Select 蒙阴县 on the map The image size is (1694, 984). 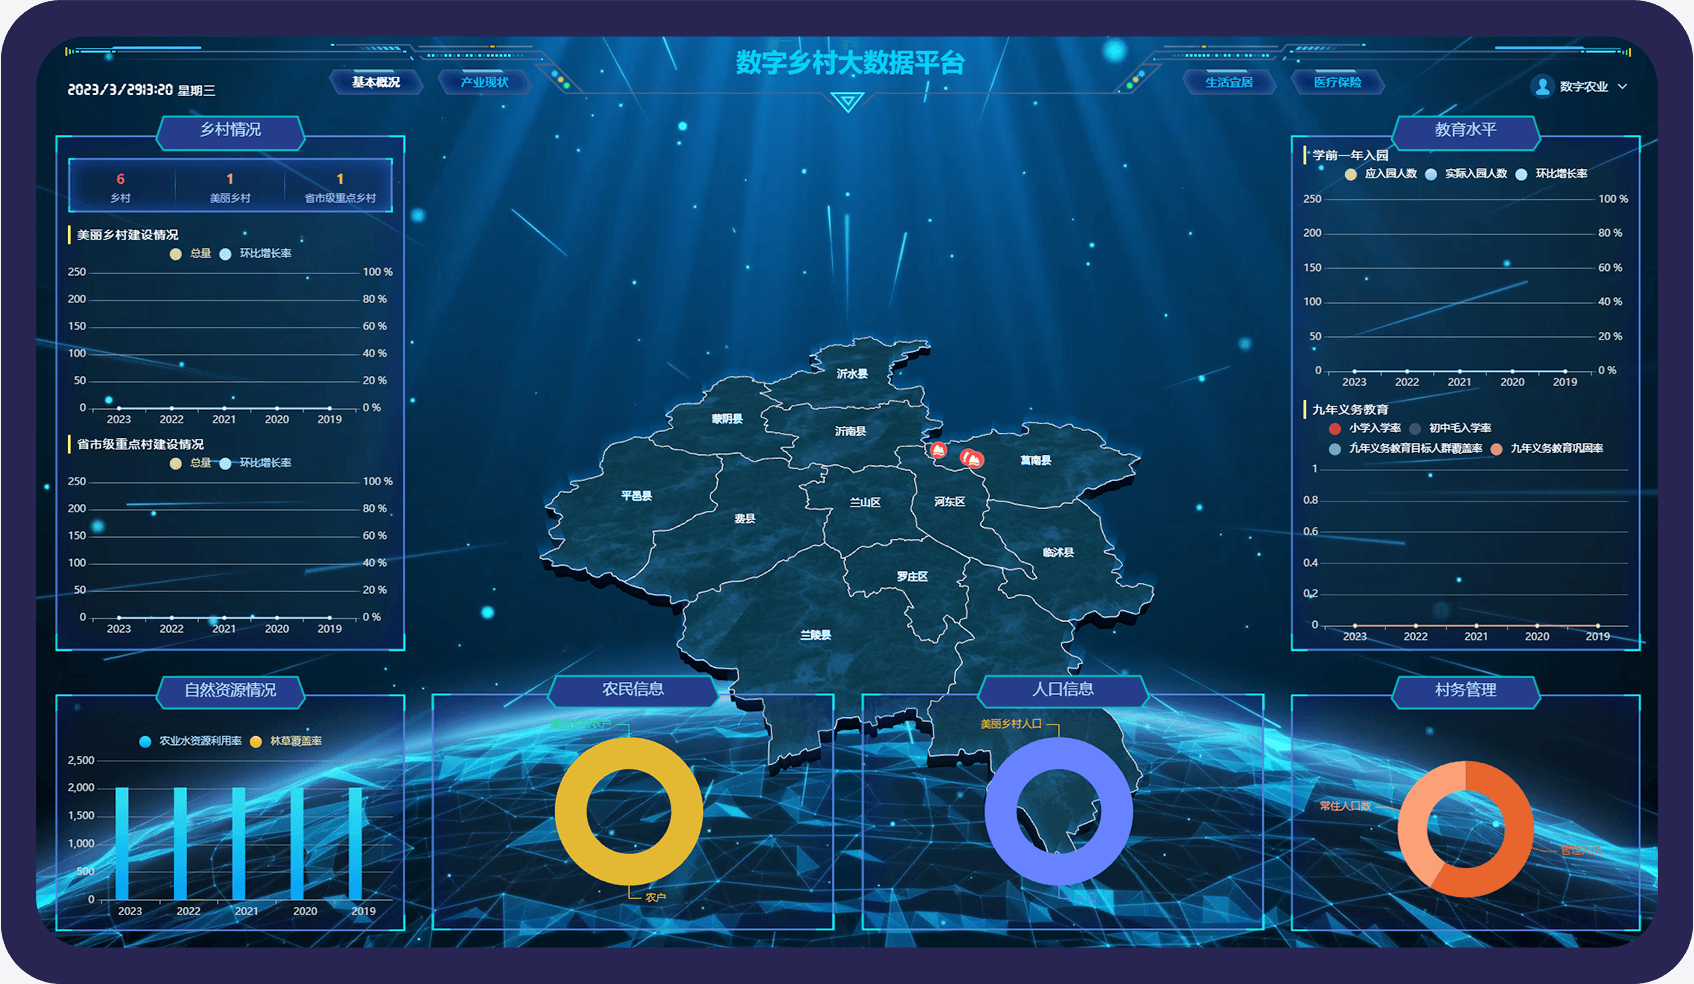coord(727,419)
